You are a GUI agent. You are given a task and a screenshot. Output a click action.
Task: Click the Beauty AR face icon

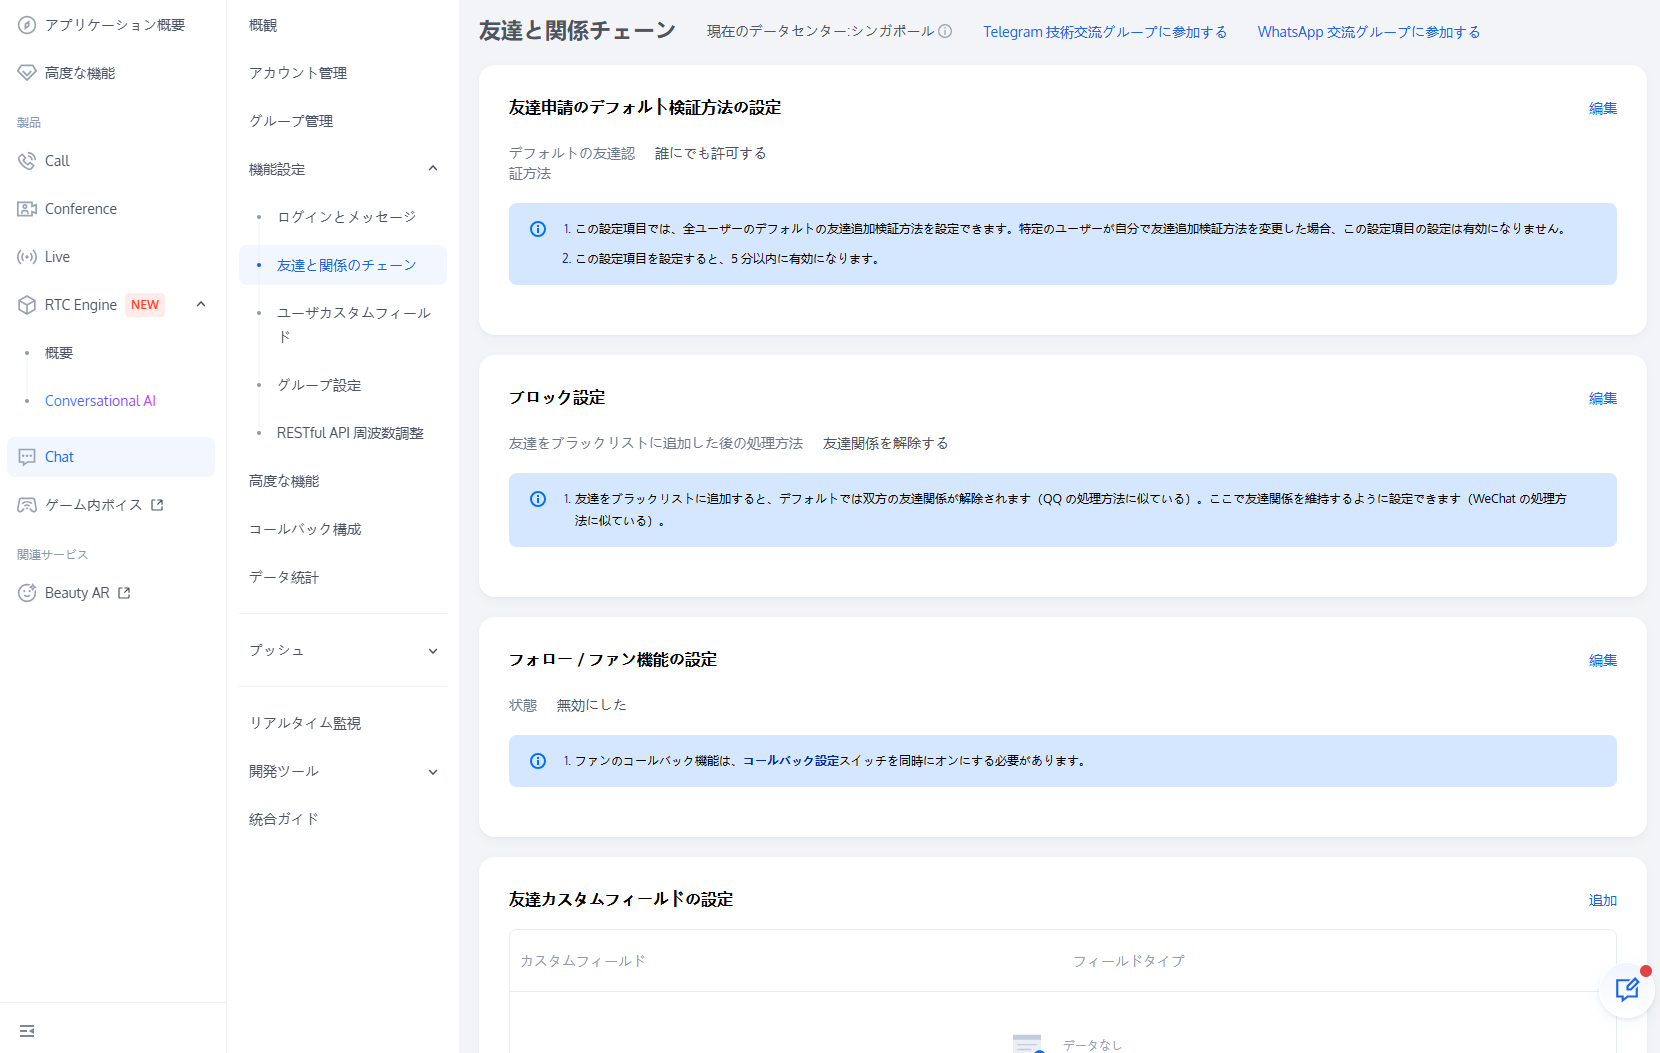[x=27, y=593]
